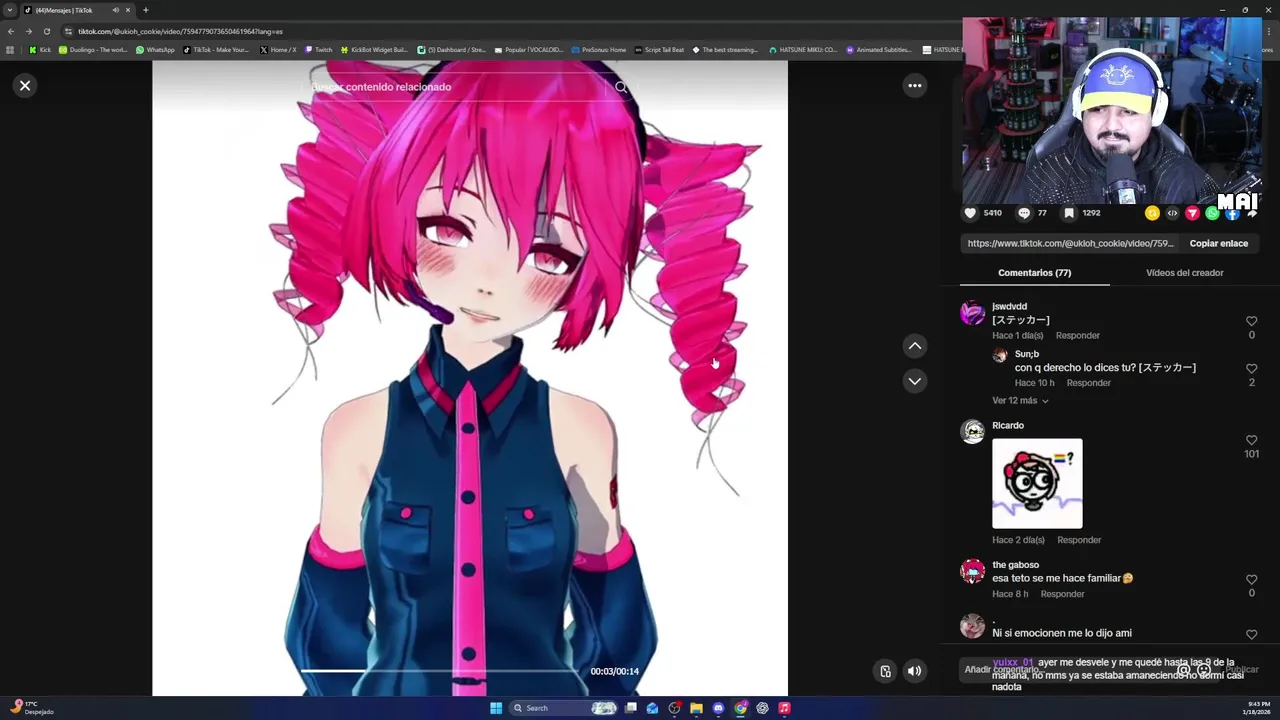Click the icon left of the volume button

click(x=885, y=671)
